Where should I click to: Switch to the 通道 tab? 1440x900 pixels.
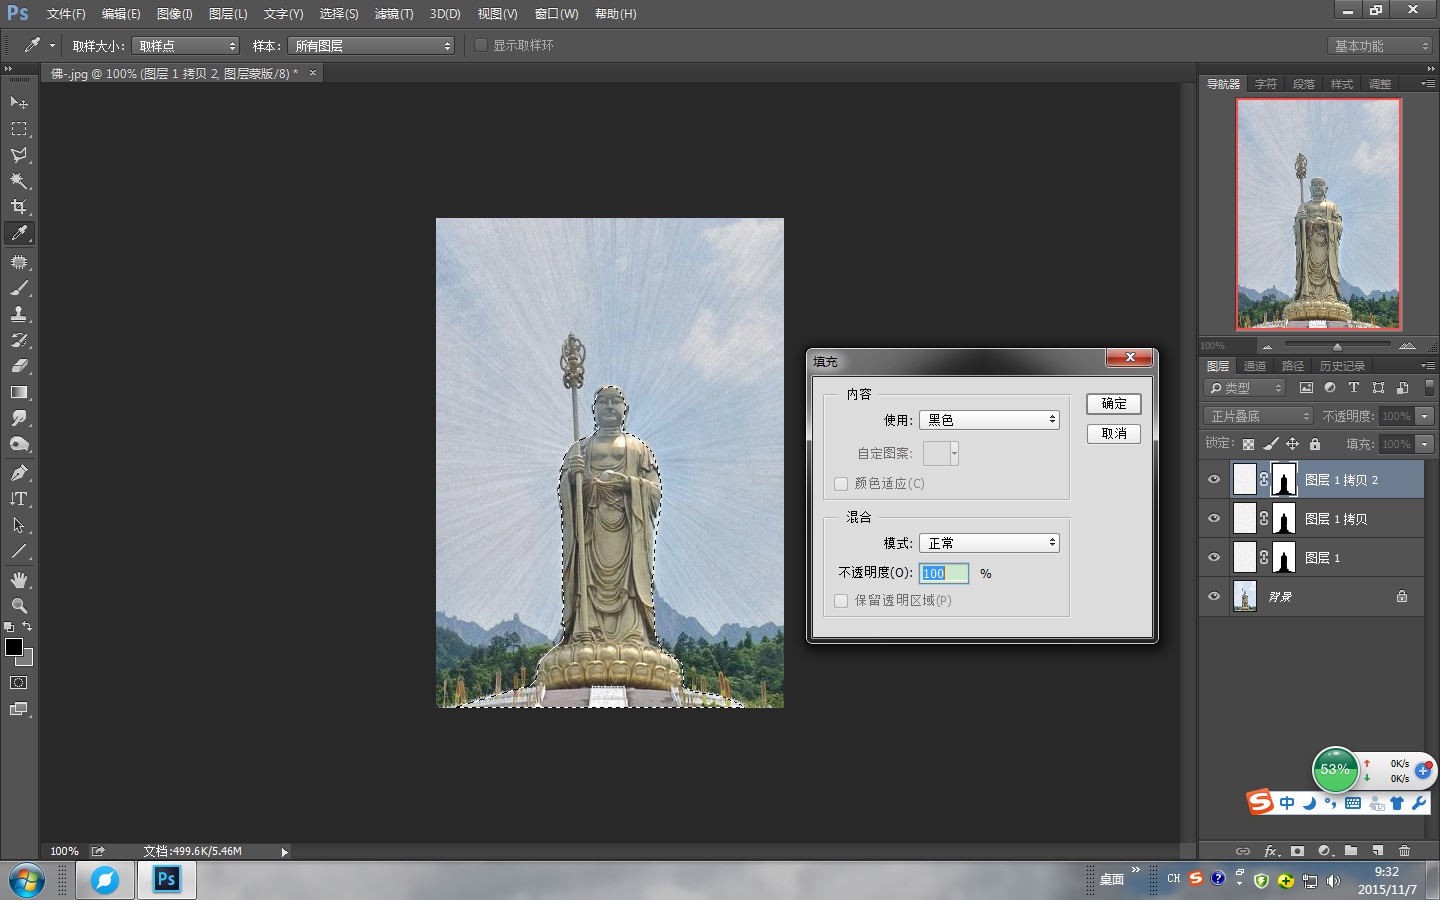[x=1255, y=366]
